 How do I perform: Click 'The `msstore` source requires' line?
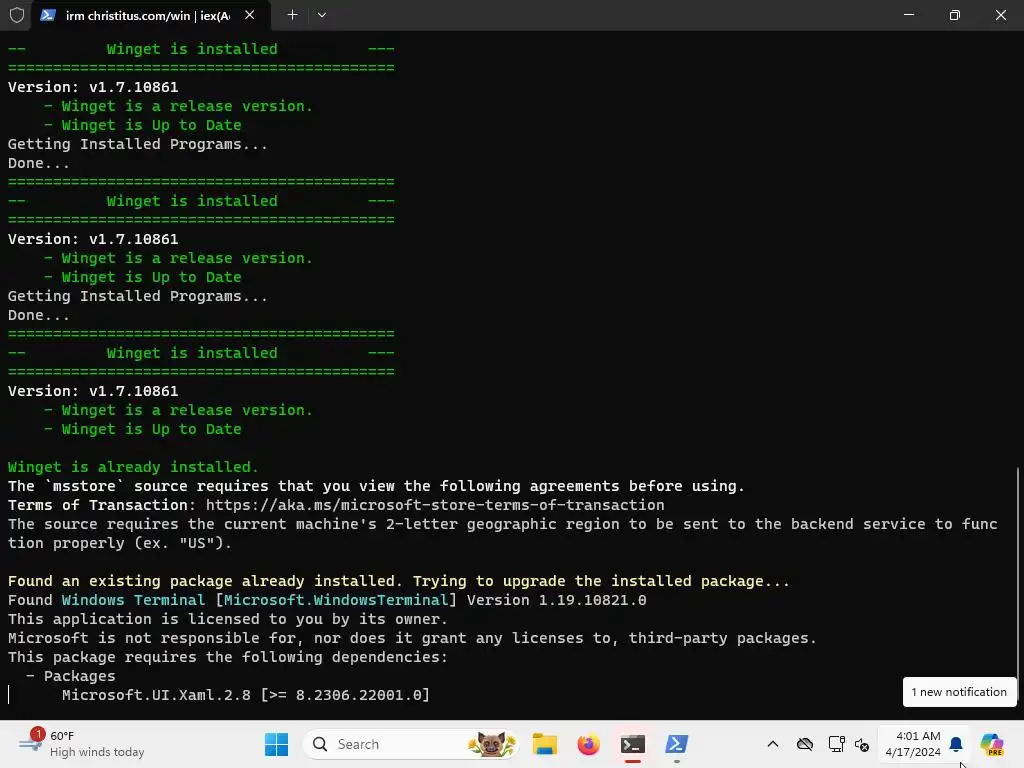[x=376, y=486]
